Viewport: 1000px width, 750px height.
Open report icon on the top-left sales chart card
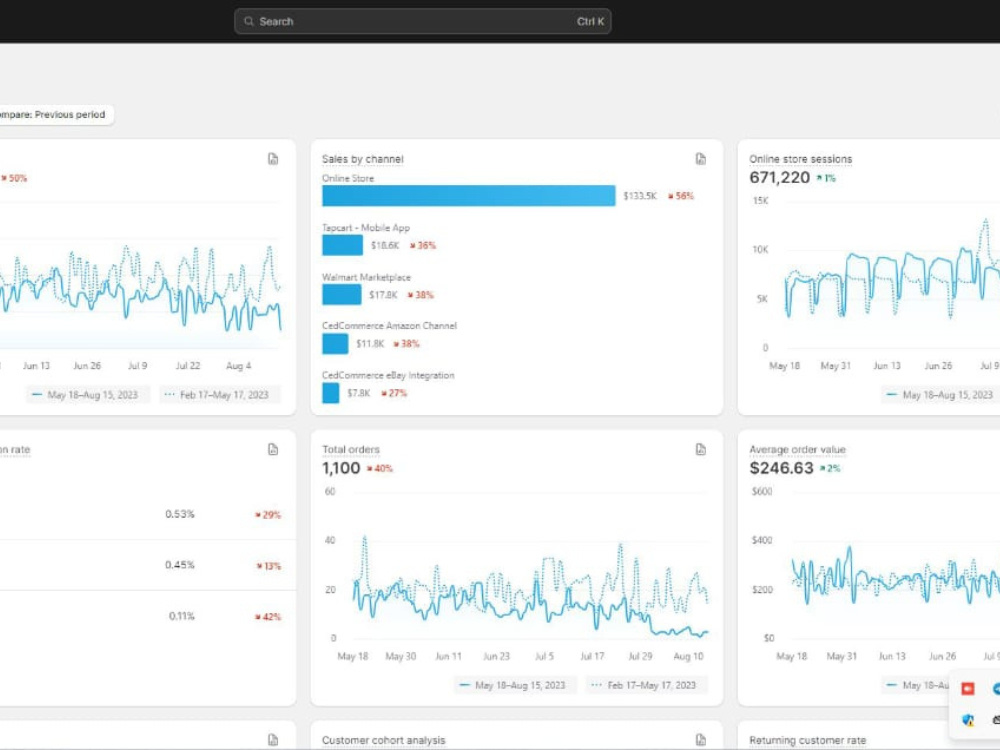click(273, 159)
